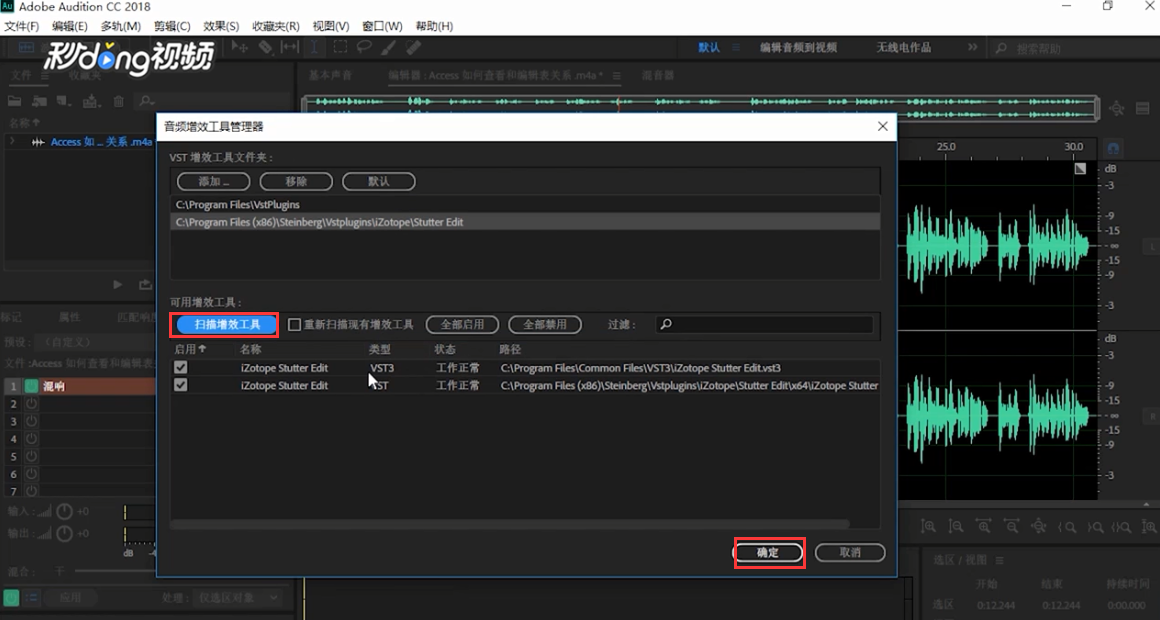The image size is (1160, 620).
Task: Click the play button in Files panel
Action: tap(117, 284)
